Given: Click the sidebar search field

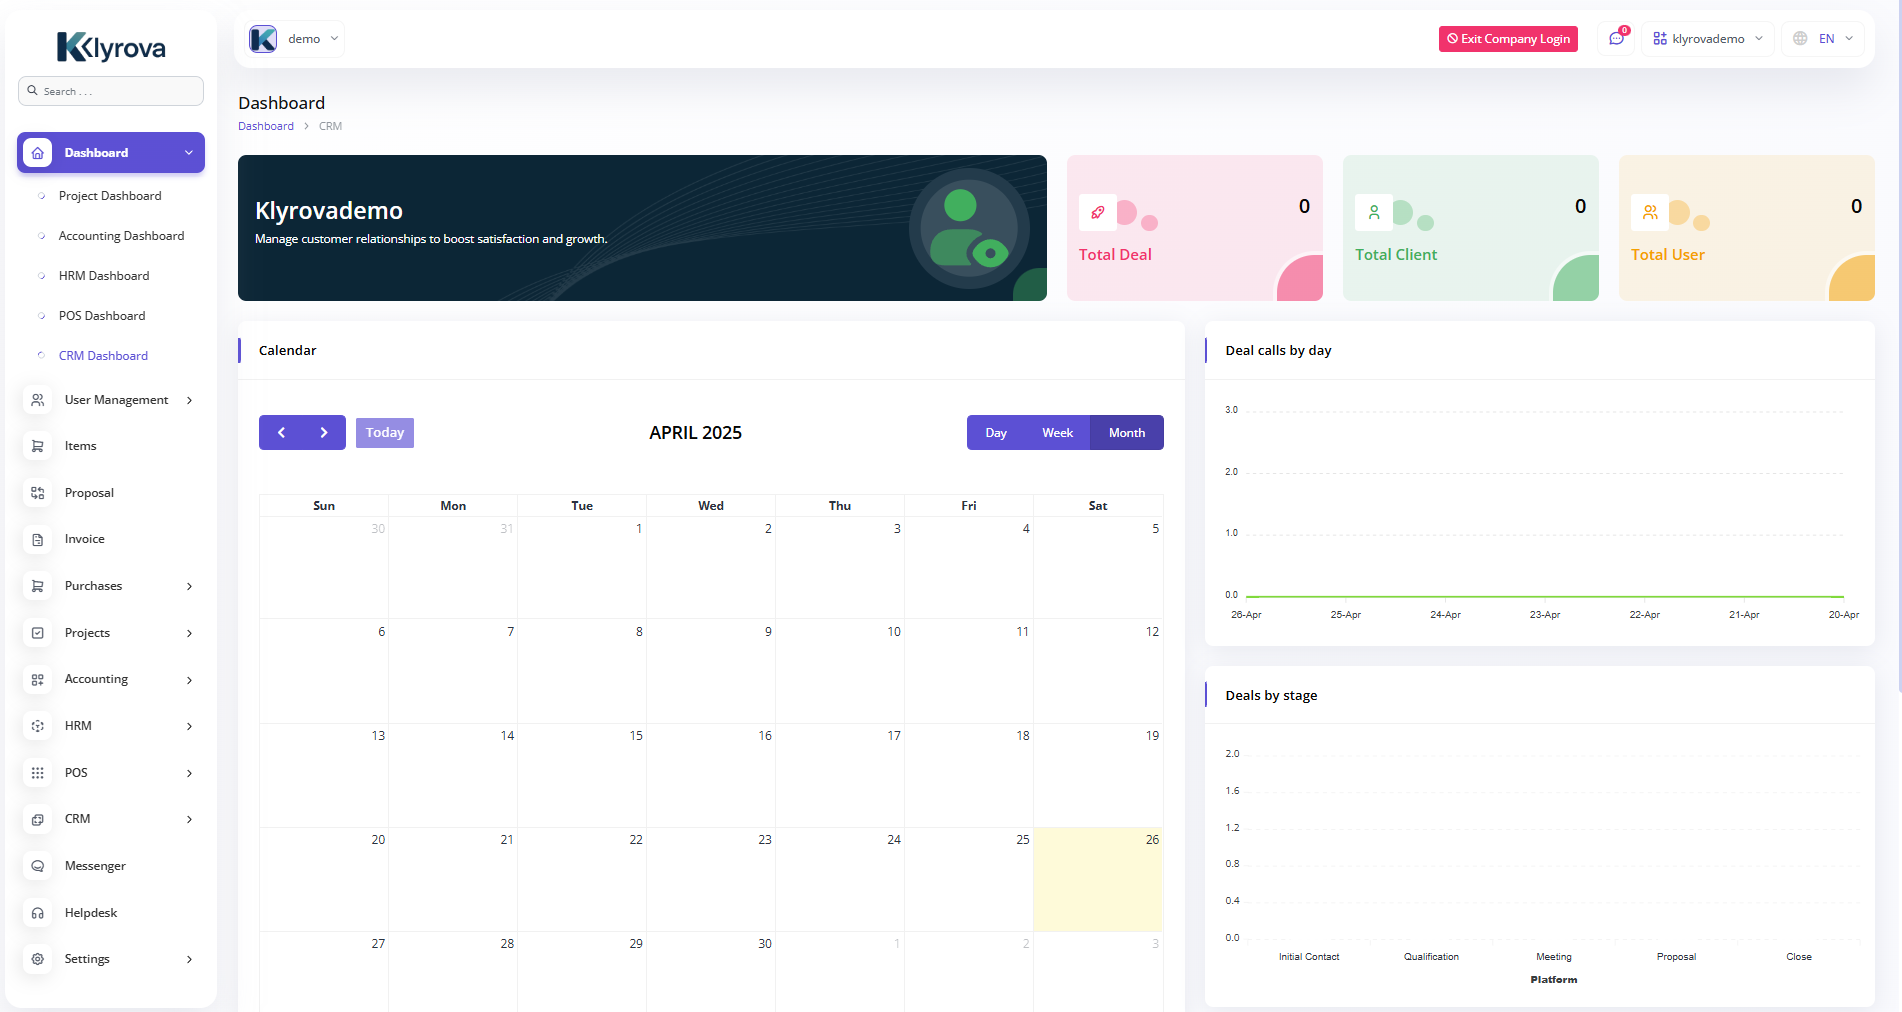Looking at the screenshot, I should click(111, 91).
